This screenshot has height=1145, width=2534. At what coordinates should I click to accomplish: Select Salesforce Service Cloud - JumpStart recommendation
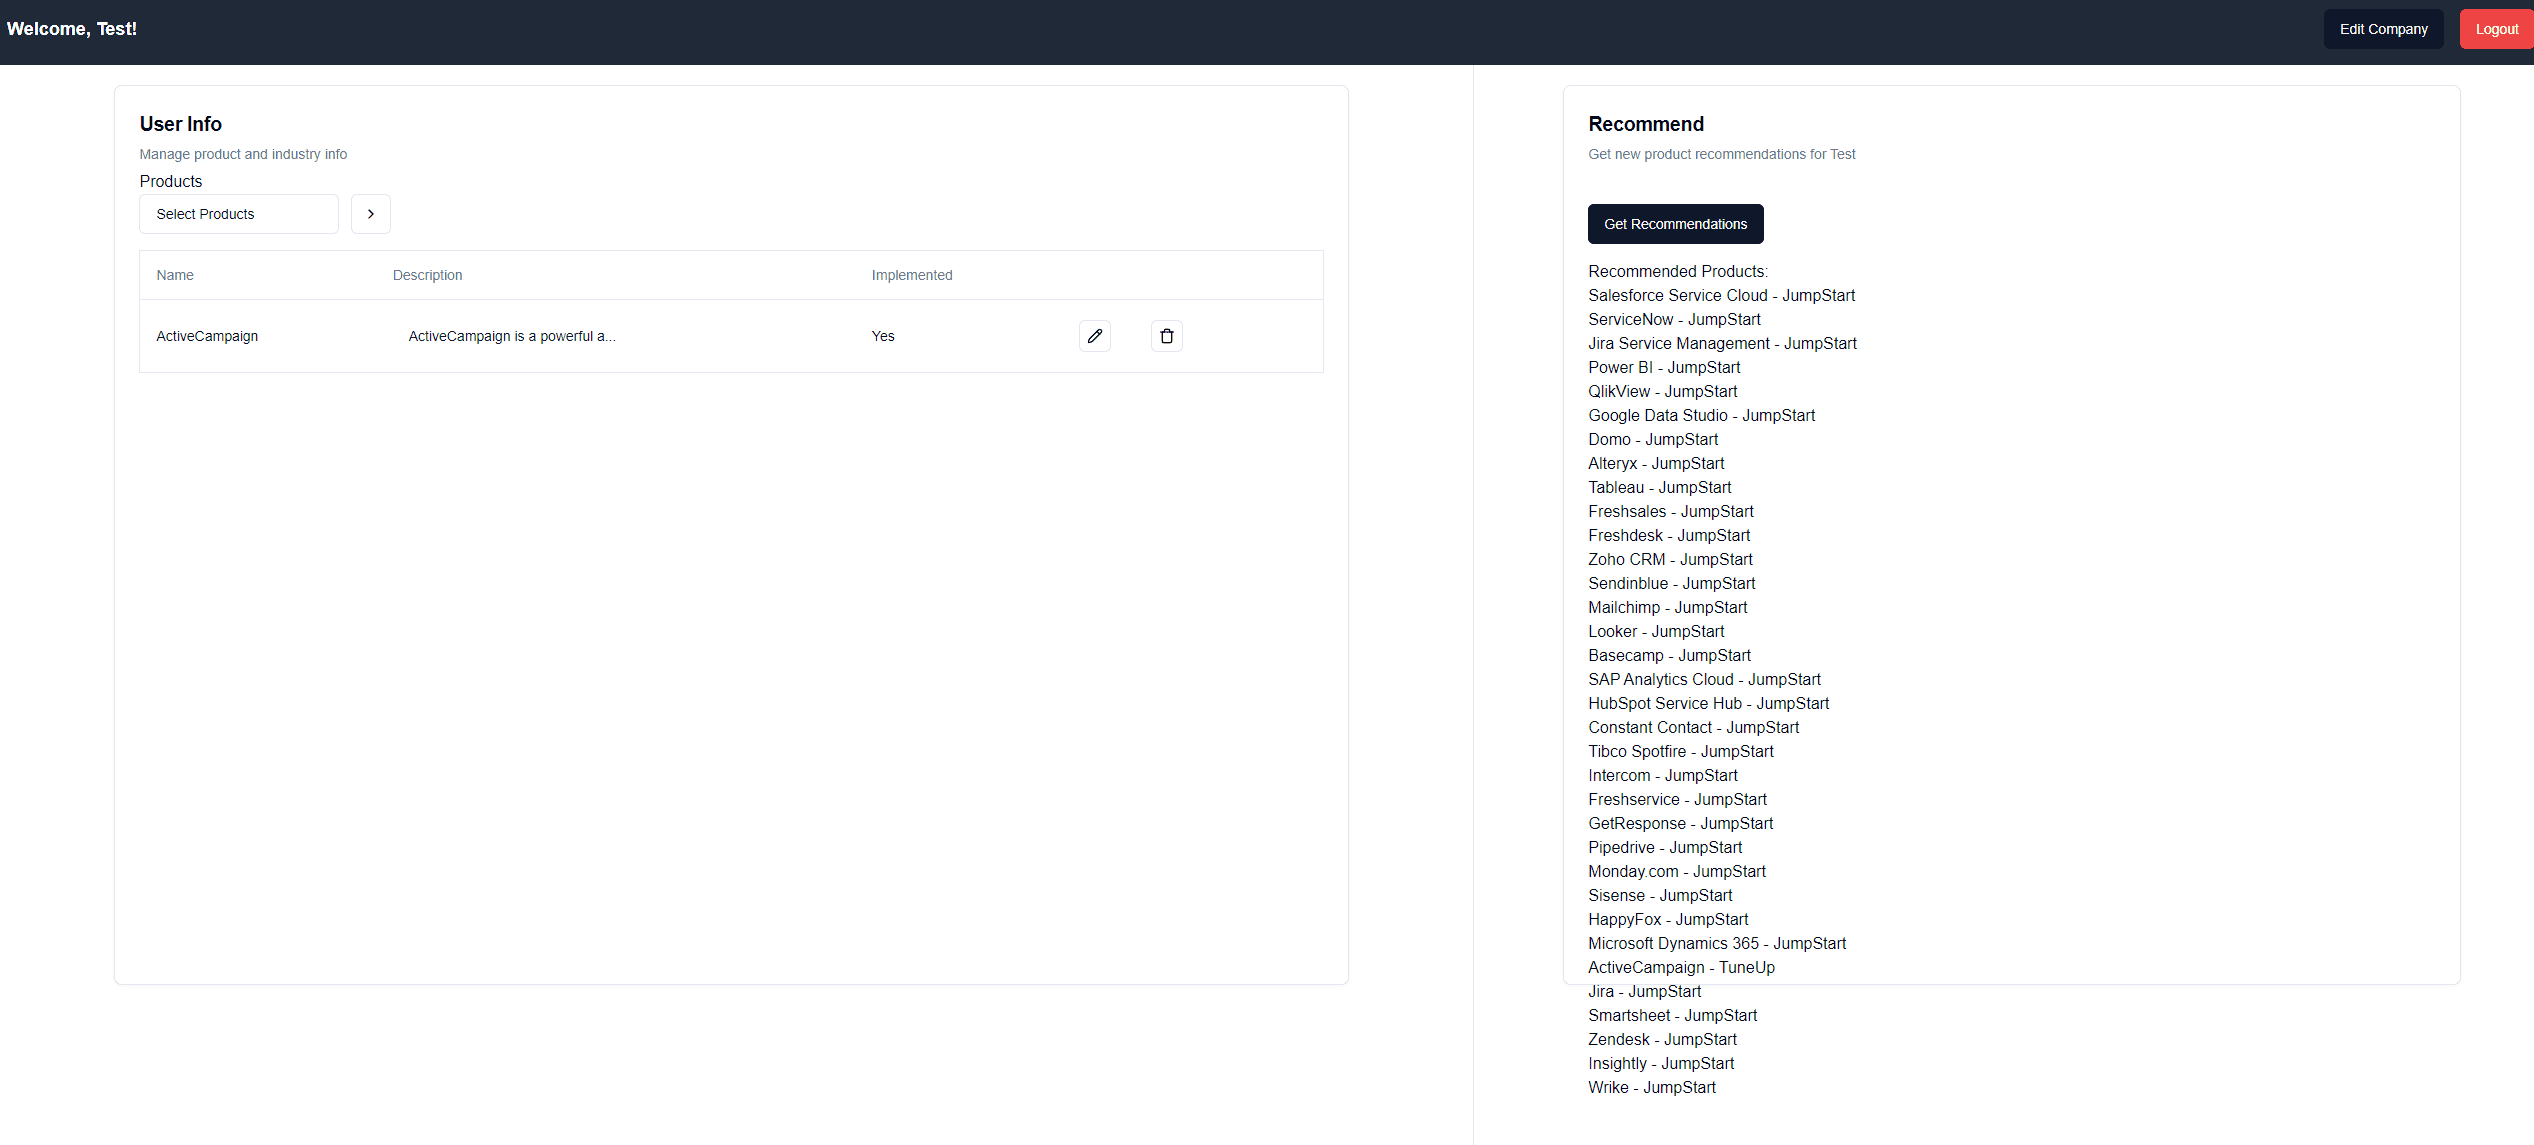click(1720, 296)
